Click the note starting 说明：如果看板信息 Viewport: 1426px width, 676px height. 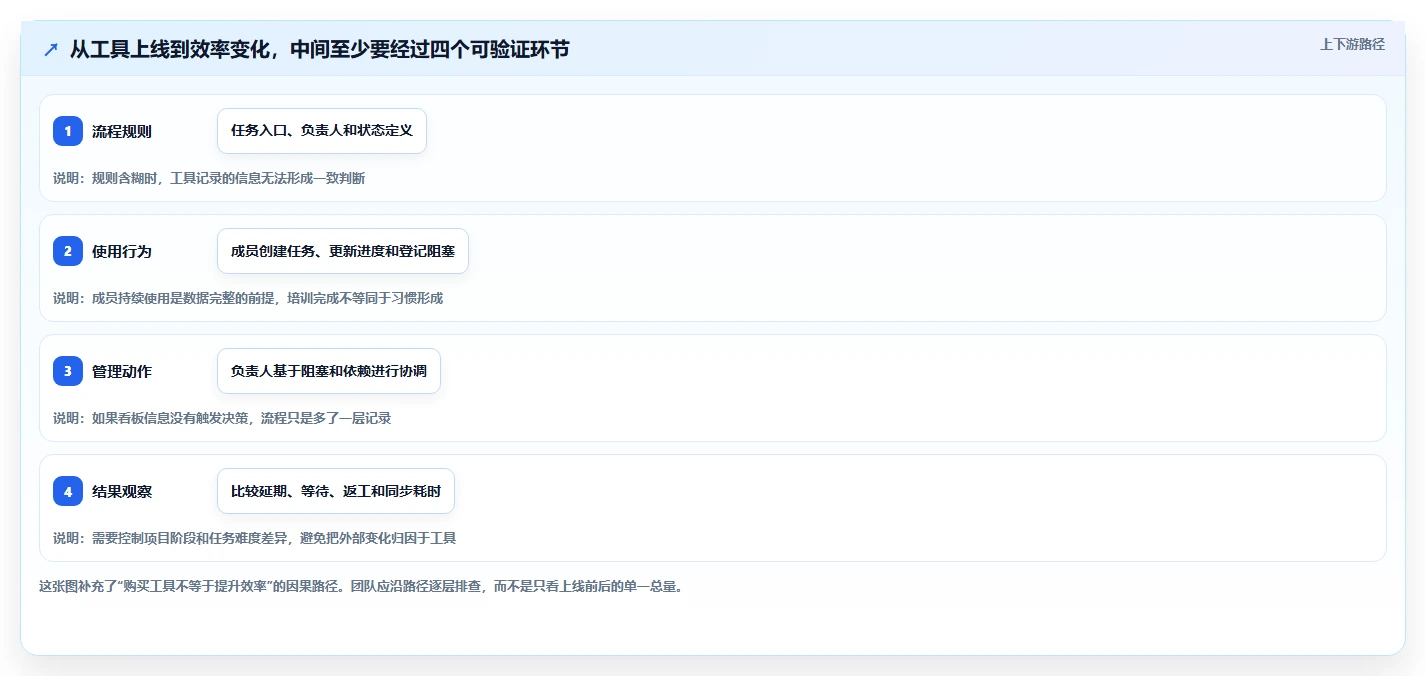tap(222, 418)
